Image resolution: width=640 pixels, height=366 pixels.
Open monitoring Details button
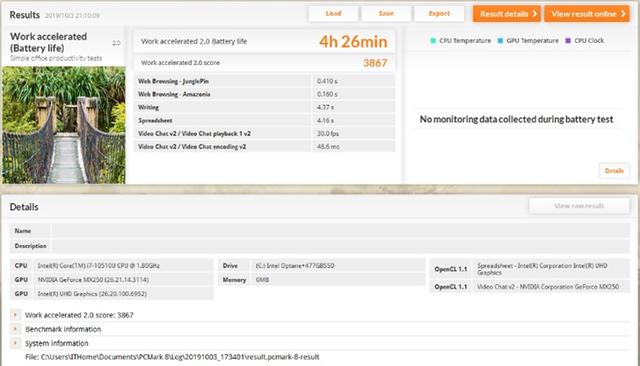[614, 171]
